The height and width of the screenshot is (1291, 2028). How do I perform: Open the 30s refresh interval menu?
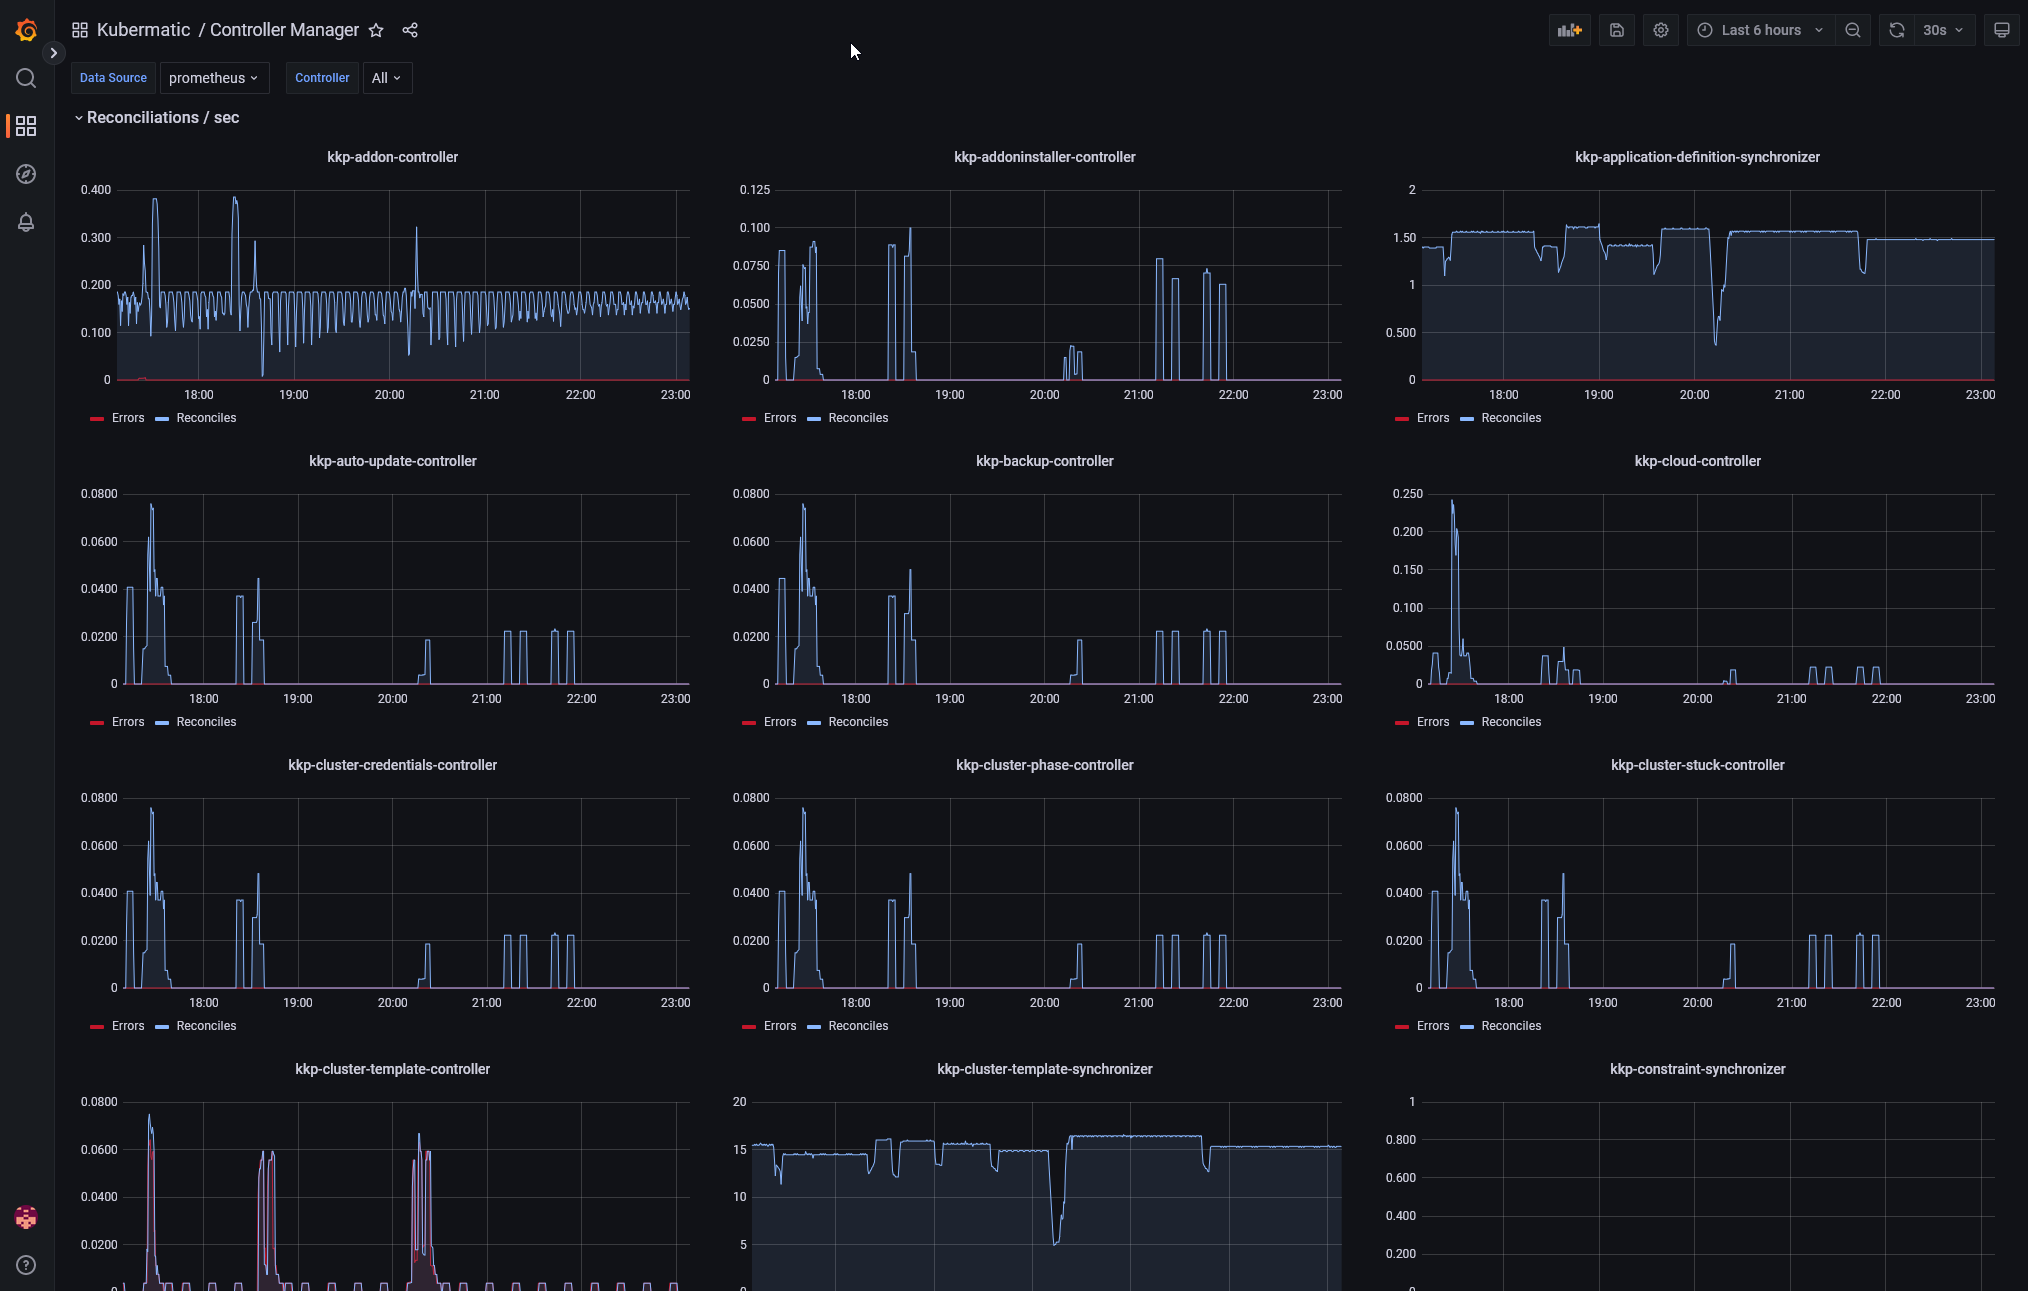[x=1942, y=30]
